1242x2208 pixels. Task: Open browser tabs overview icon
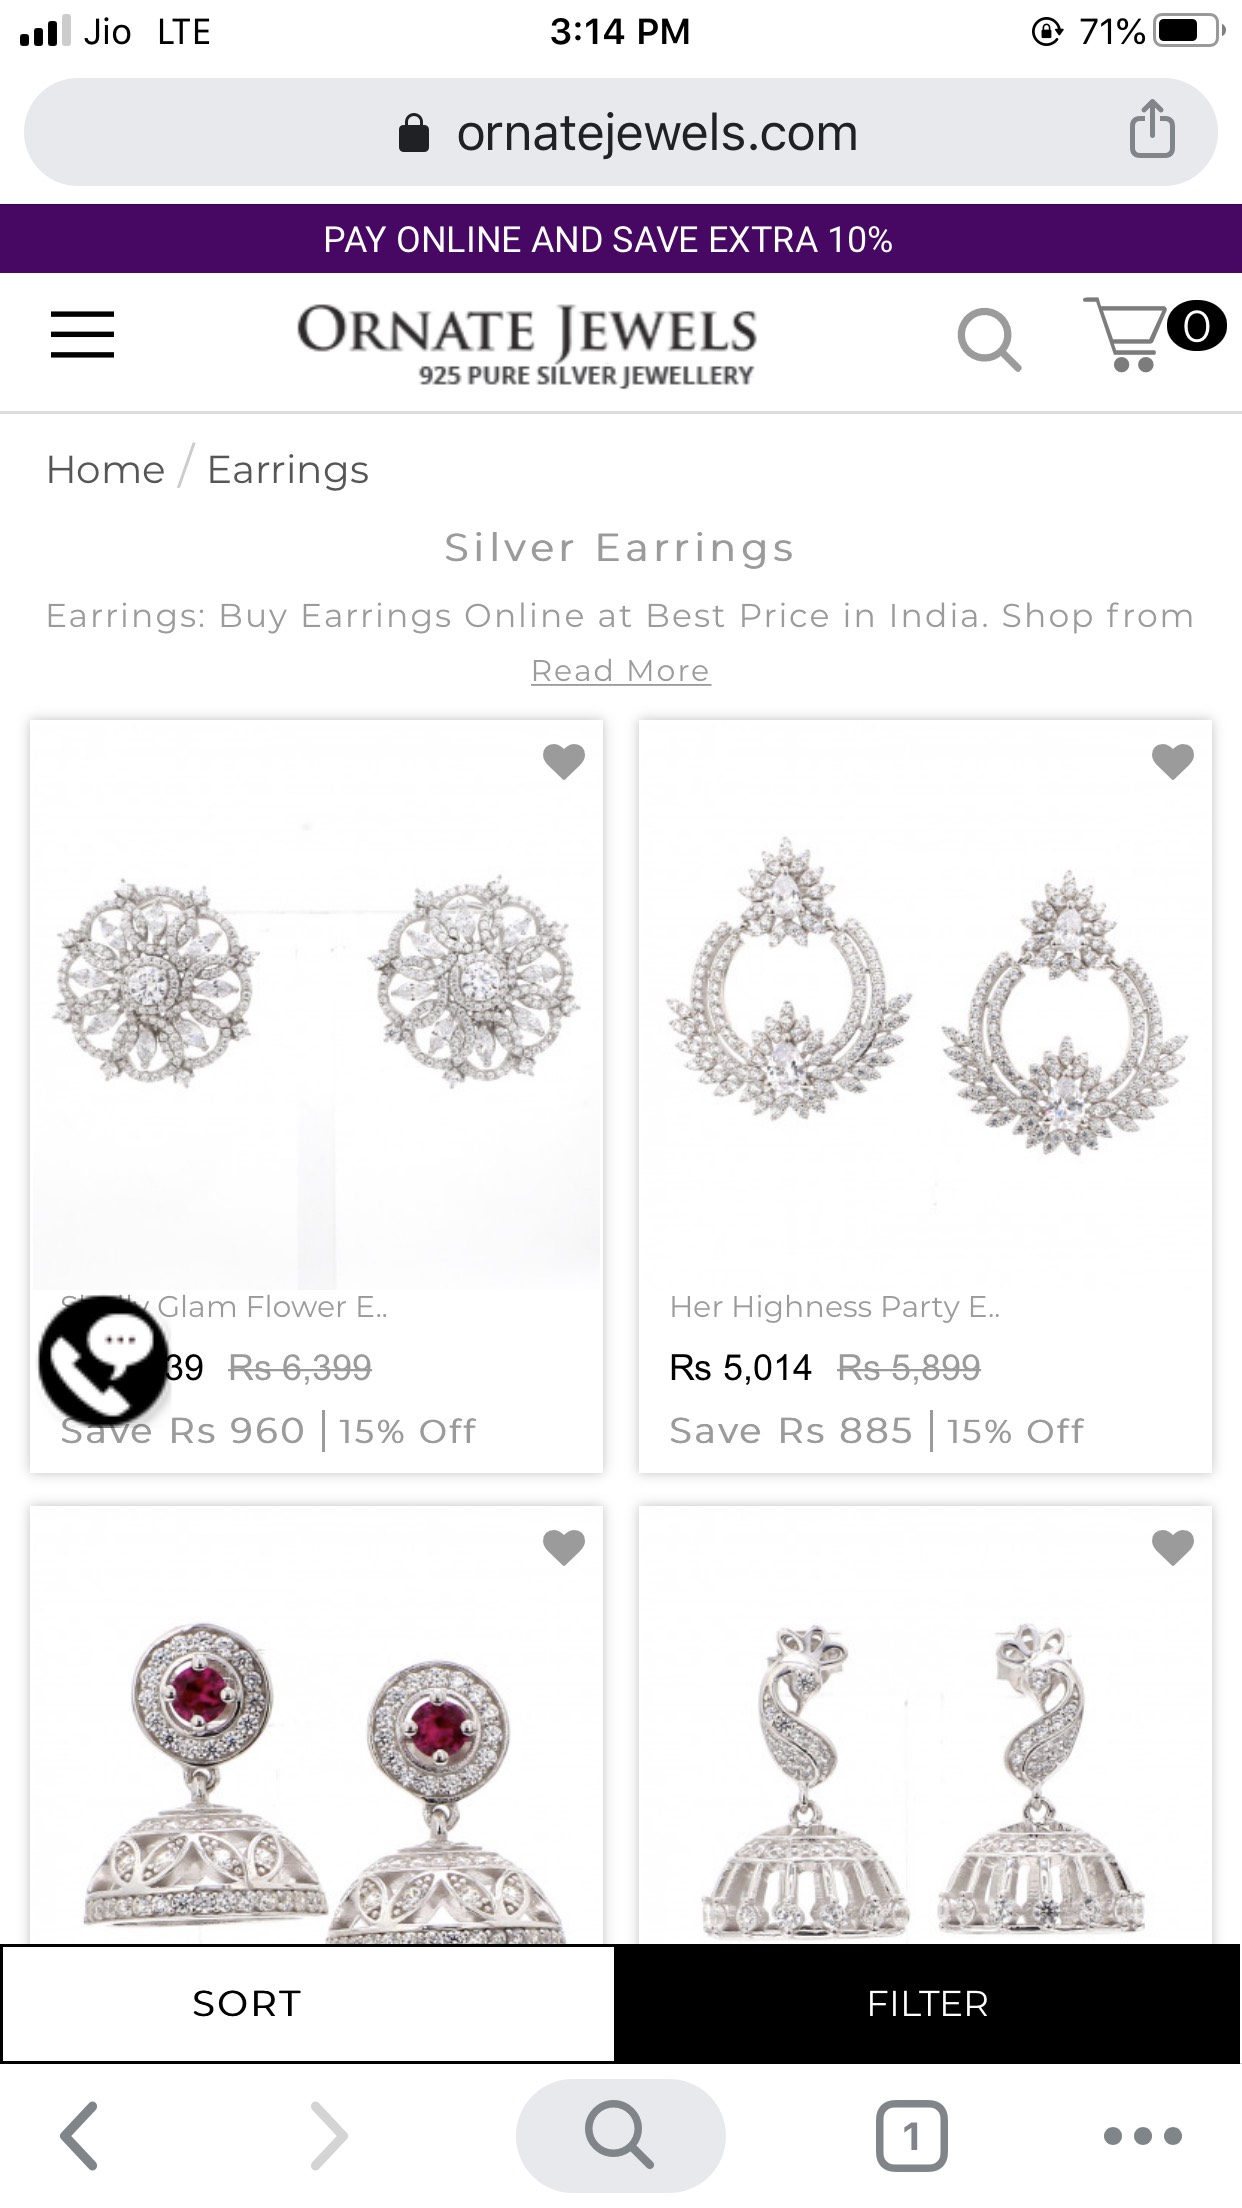pos(911,2135)
